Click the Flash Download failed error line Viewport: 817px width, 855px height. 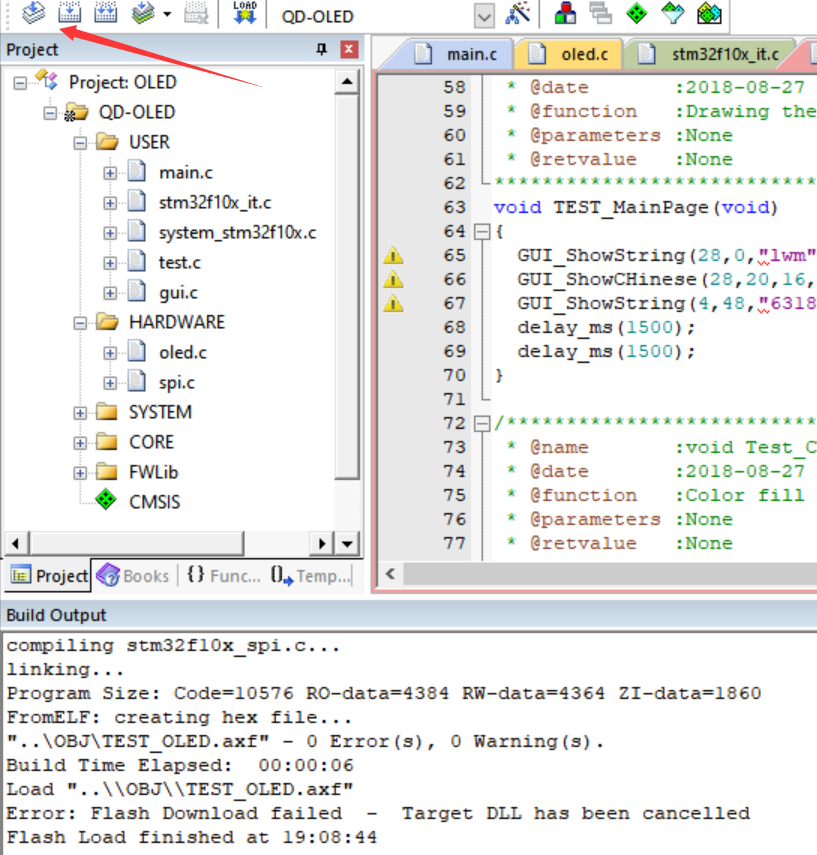(x=379, y=813)
